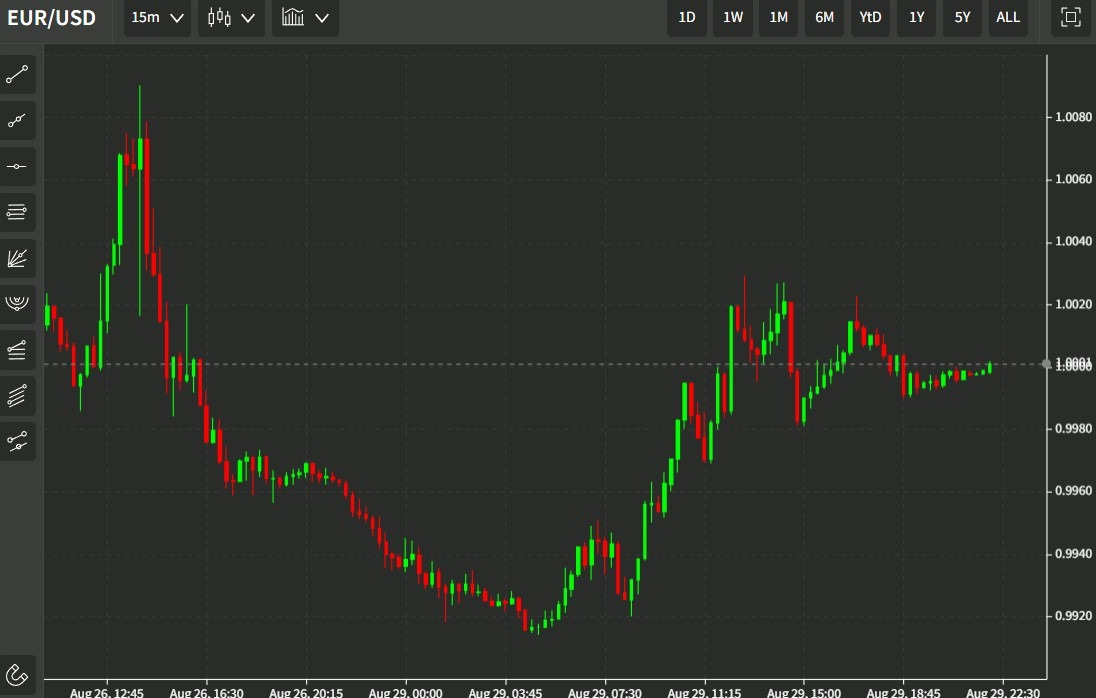The width and height of the screenshot is (1096, 698).
Task: Switch range to YtD
Action: point(870,17)
